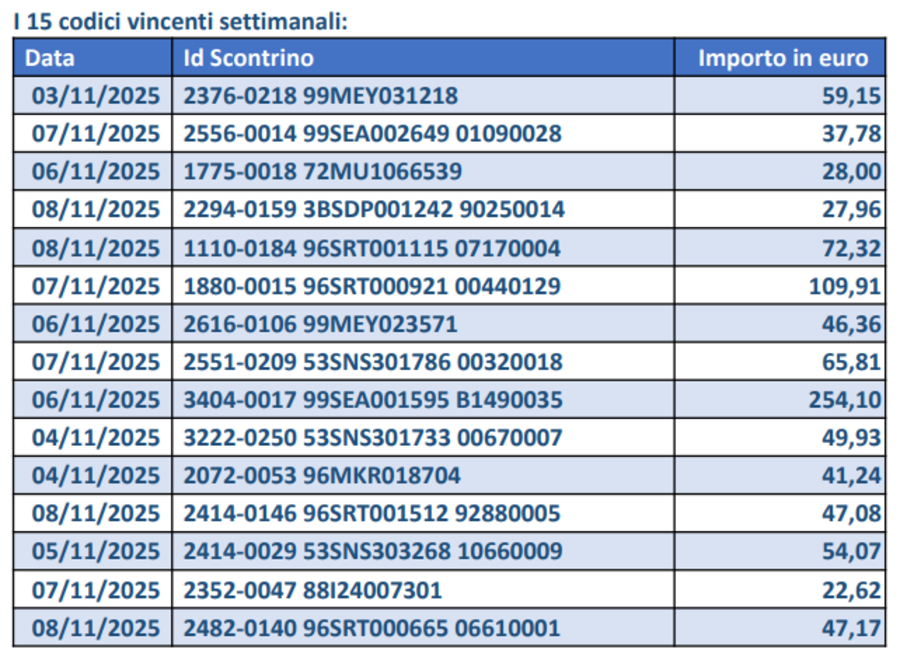Screen dimensions: 900x660
Task: Select receipt ID 1775-0018 72MU1066539
Action: [x=323, y=172]
